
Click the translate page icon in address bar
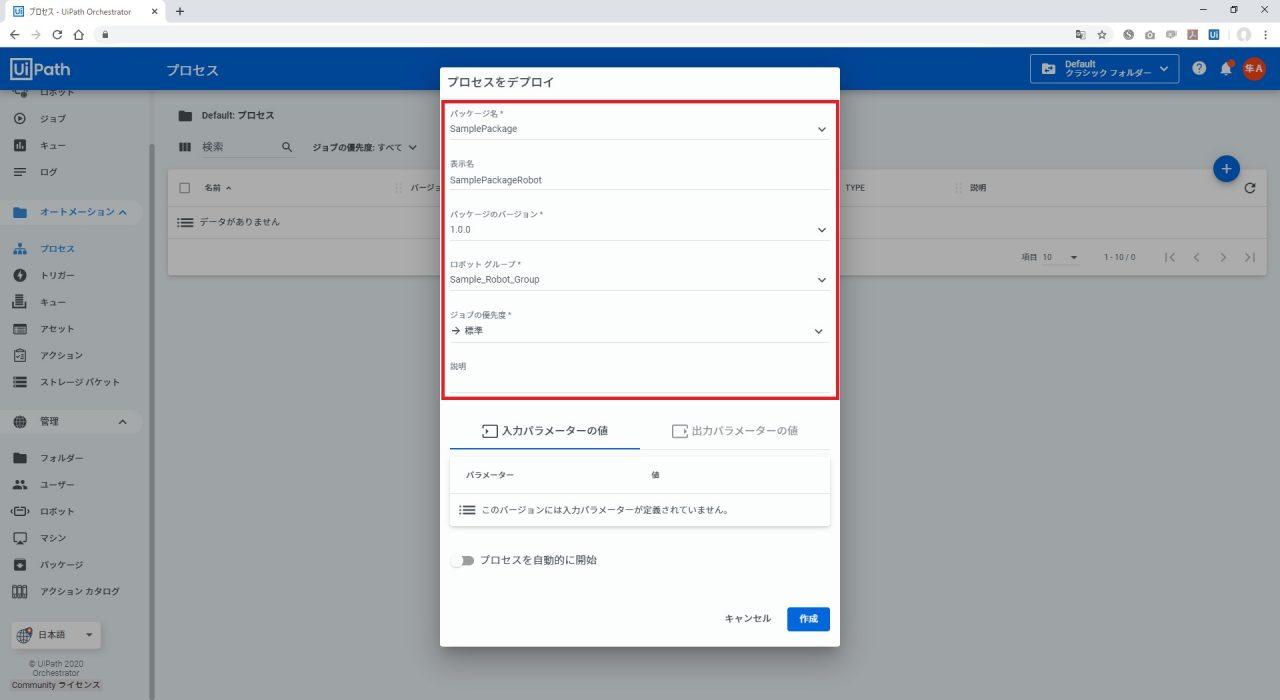1080,34
